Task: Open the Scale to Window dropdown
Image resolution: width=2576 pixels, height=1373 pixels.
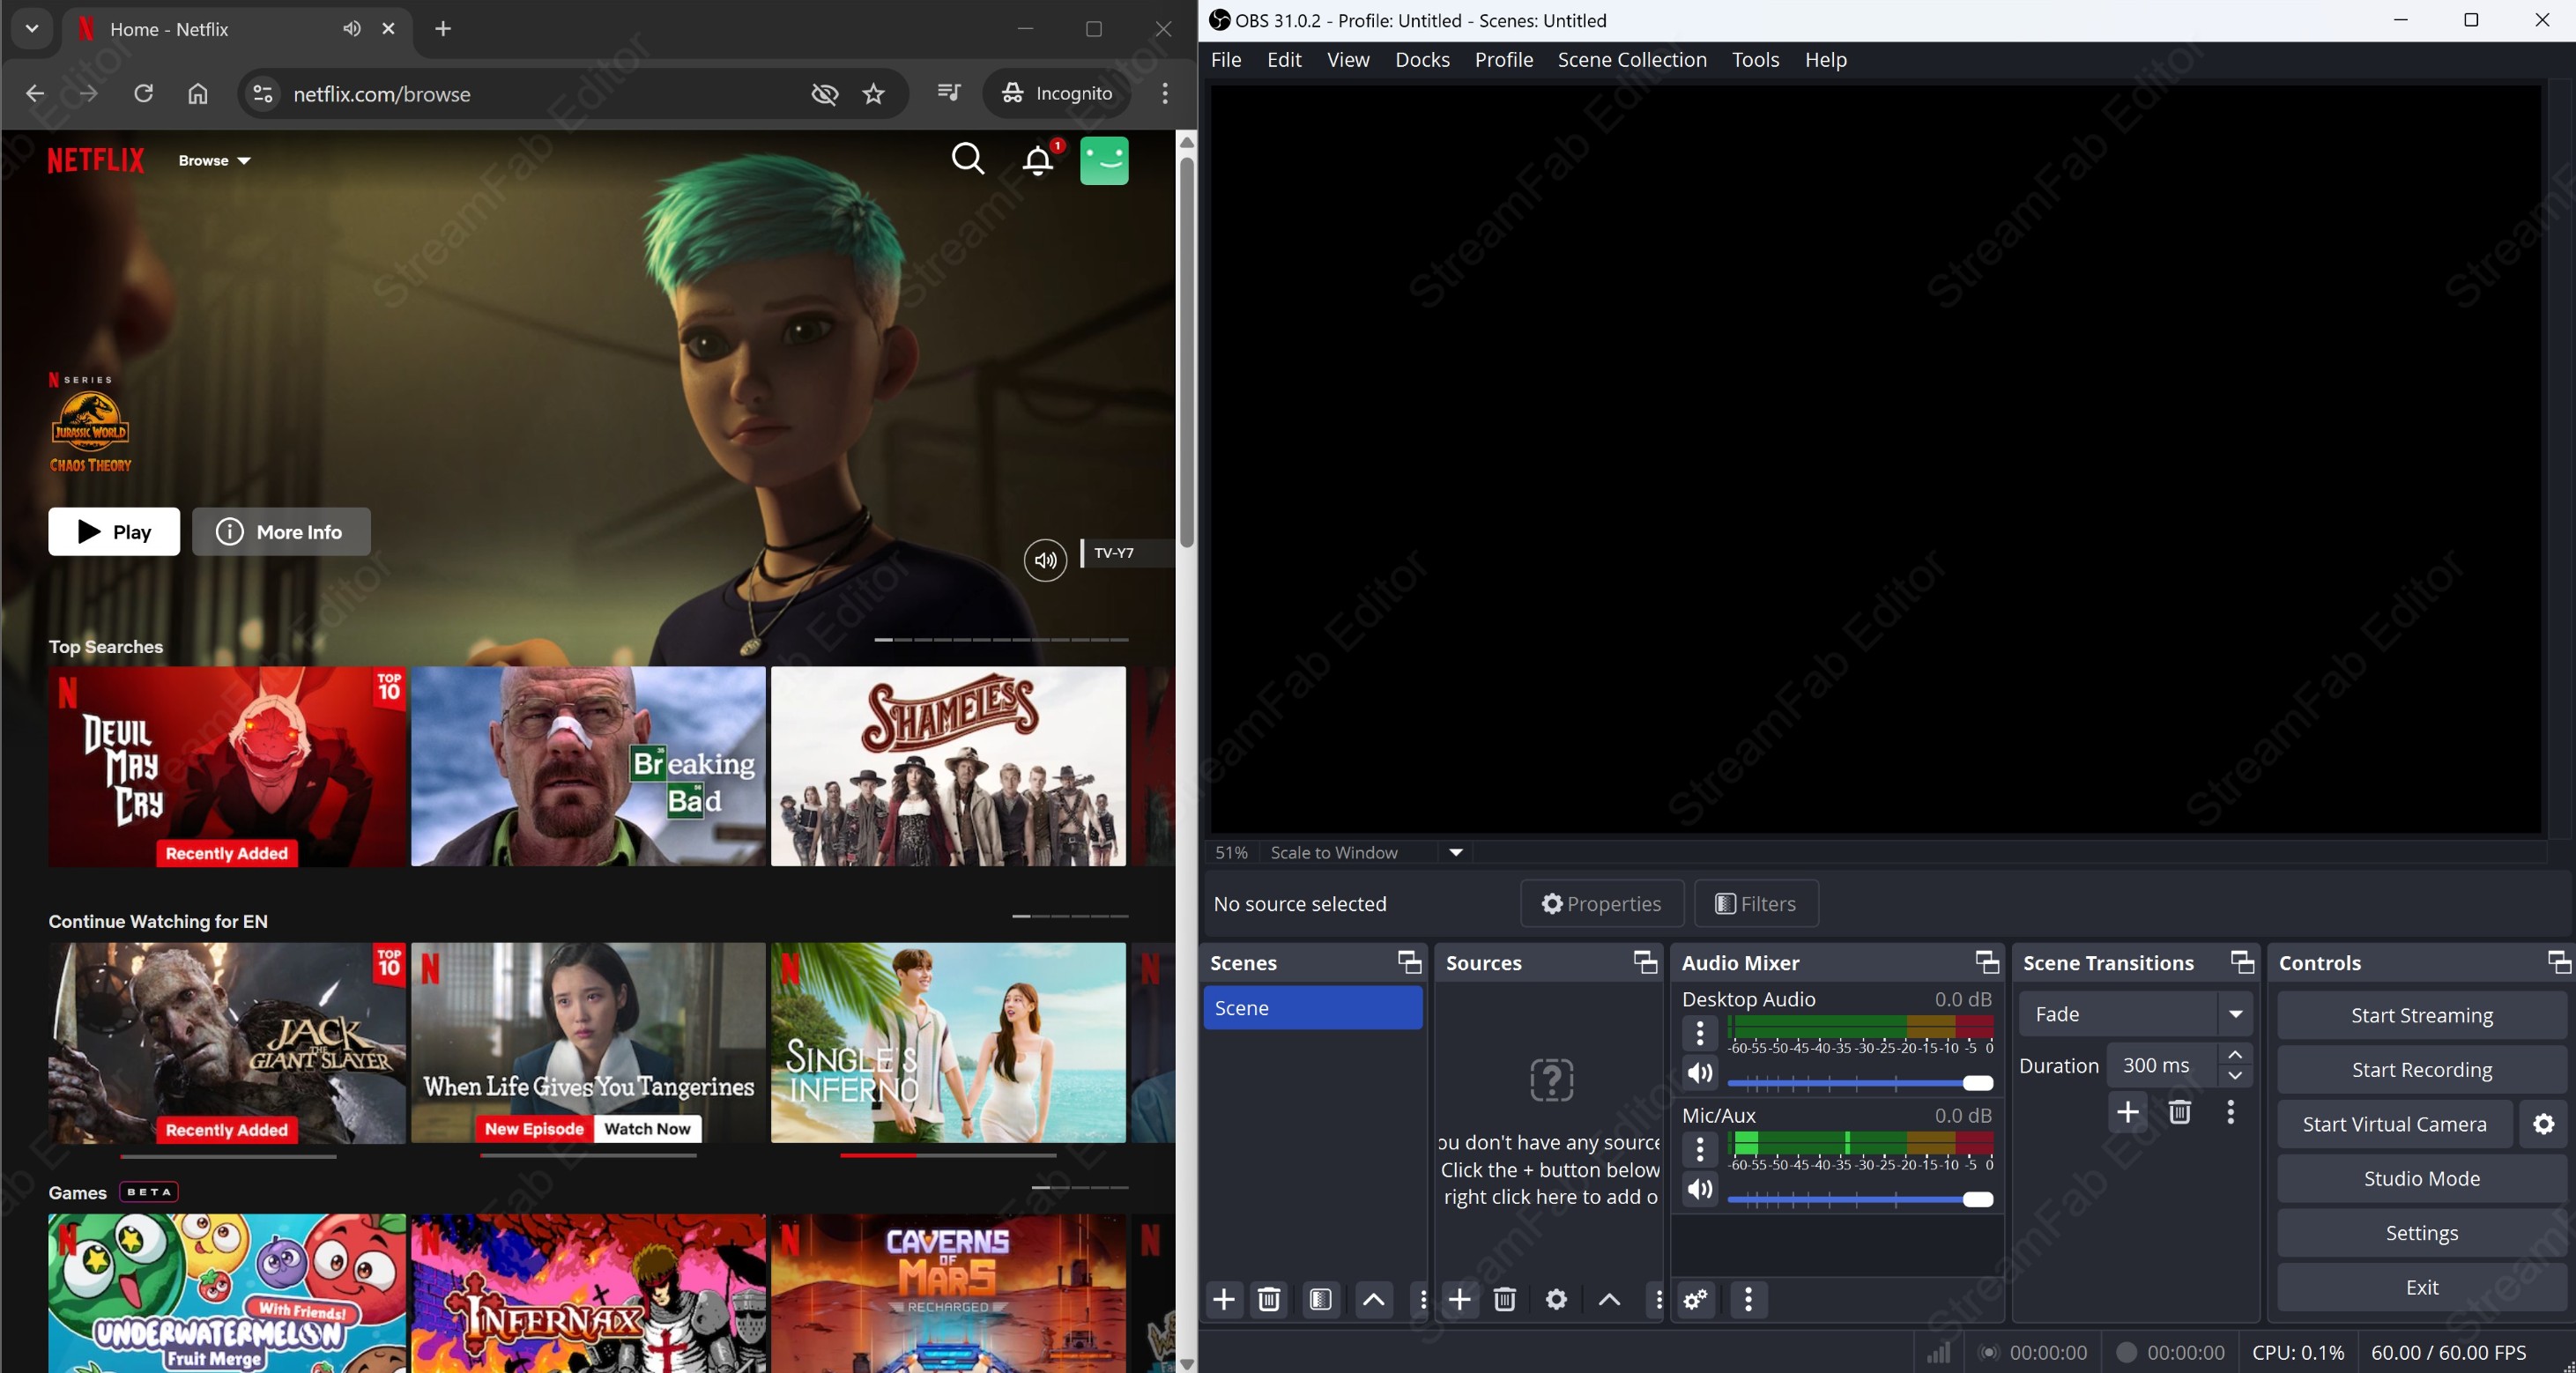Action: coord(1456,852)
